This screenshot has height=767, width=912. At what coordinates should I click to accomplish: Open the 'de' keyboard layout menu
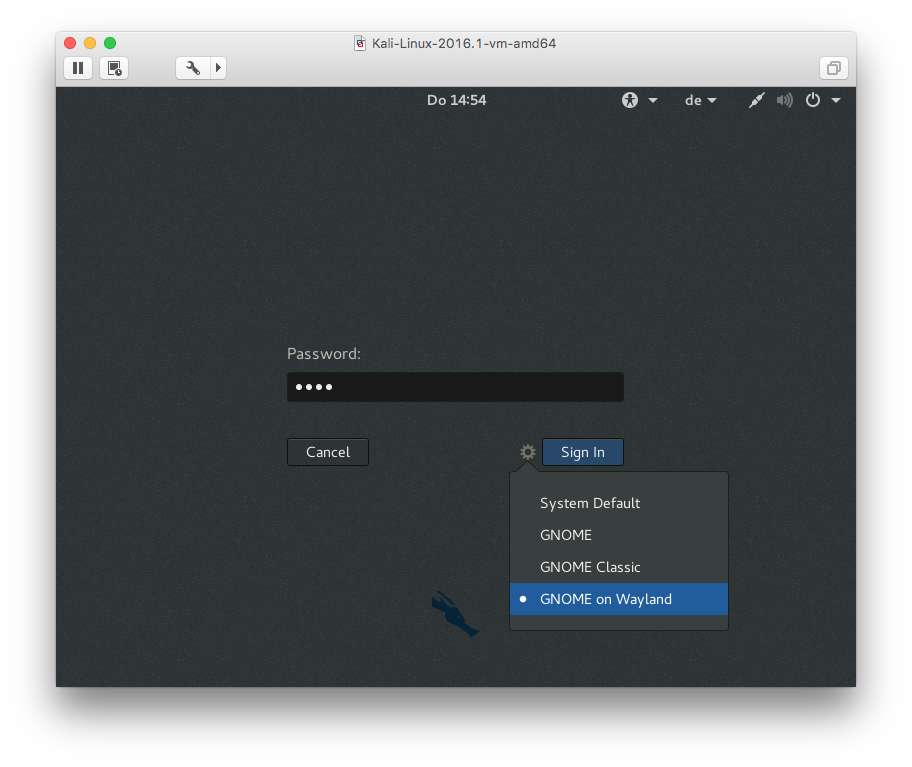coord(700,101)
